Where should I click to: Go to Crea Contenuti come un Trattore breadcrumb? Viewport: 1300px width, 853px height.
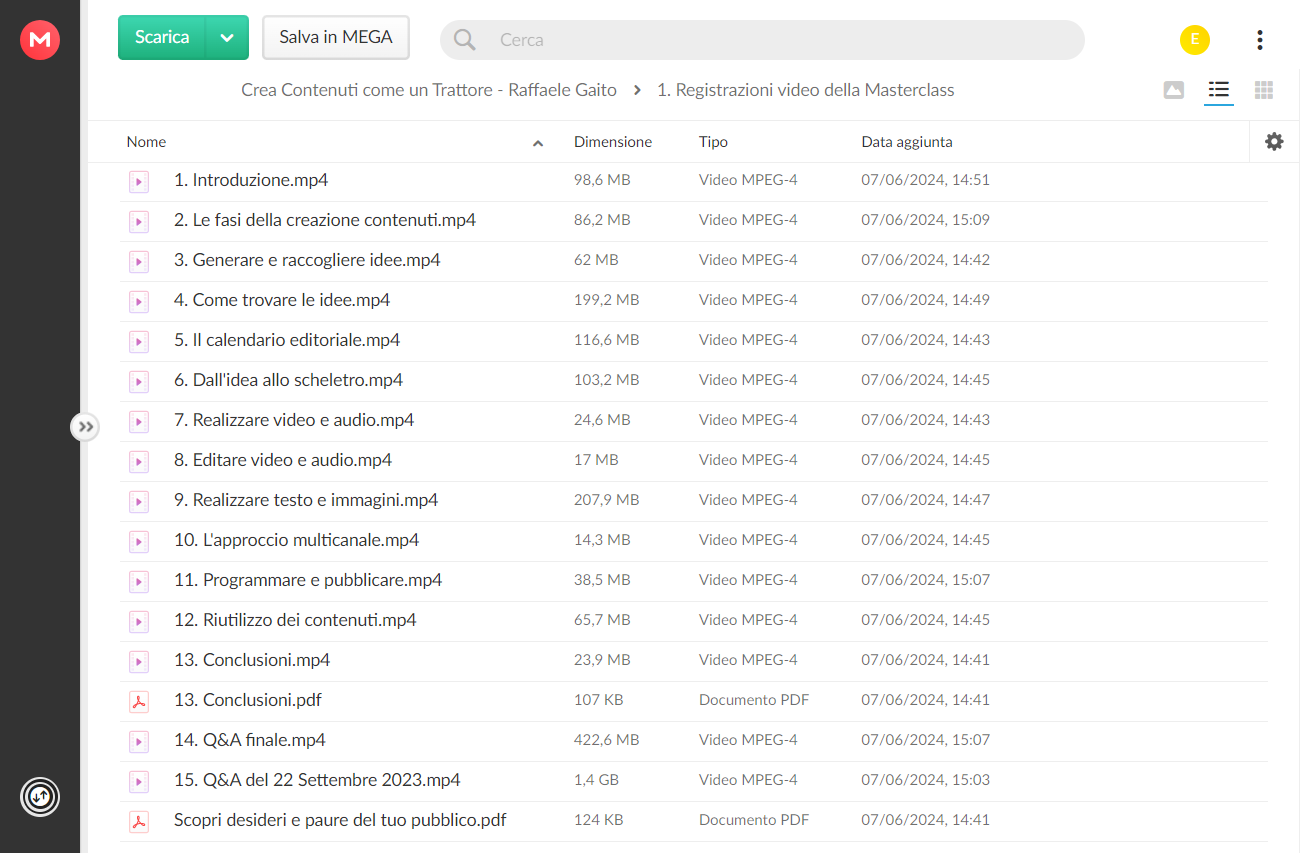pos(429,90)
